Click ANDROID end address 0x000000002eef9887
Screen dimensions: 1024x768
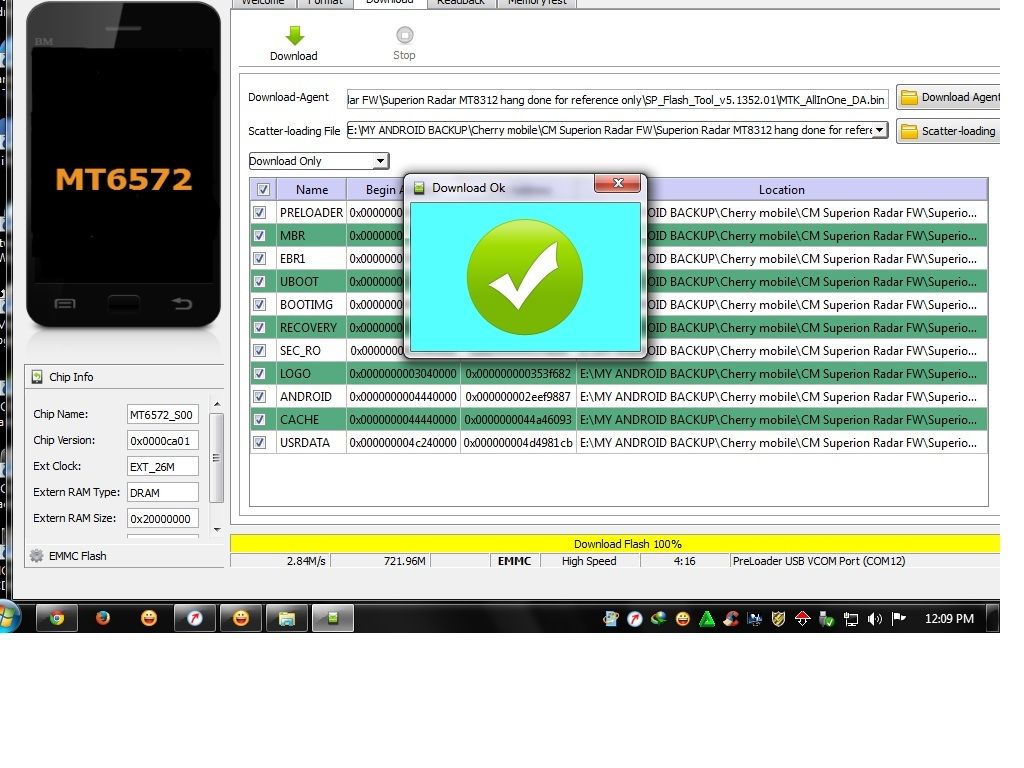click(518, 396)
